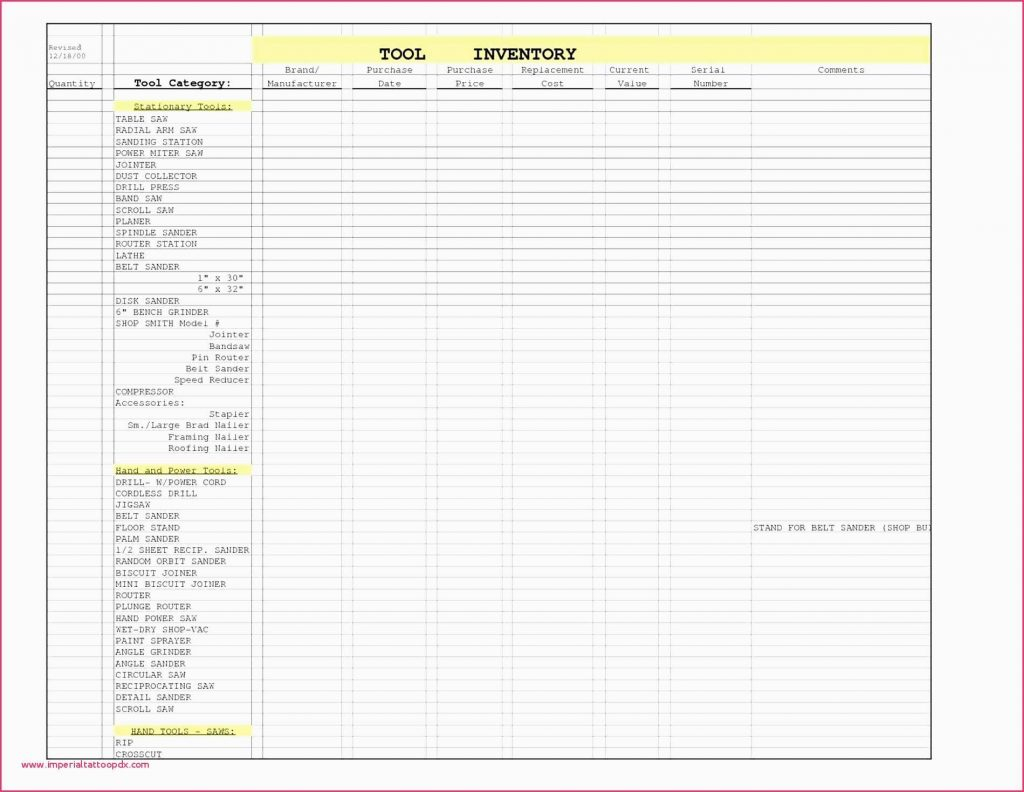Click the ROUTER STATION cell
Image resolution: width=1024 pixels, height=792 pixels.
click(x=156, y=244)
